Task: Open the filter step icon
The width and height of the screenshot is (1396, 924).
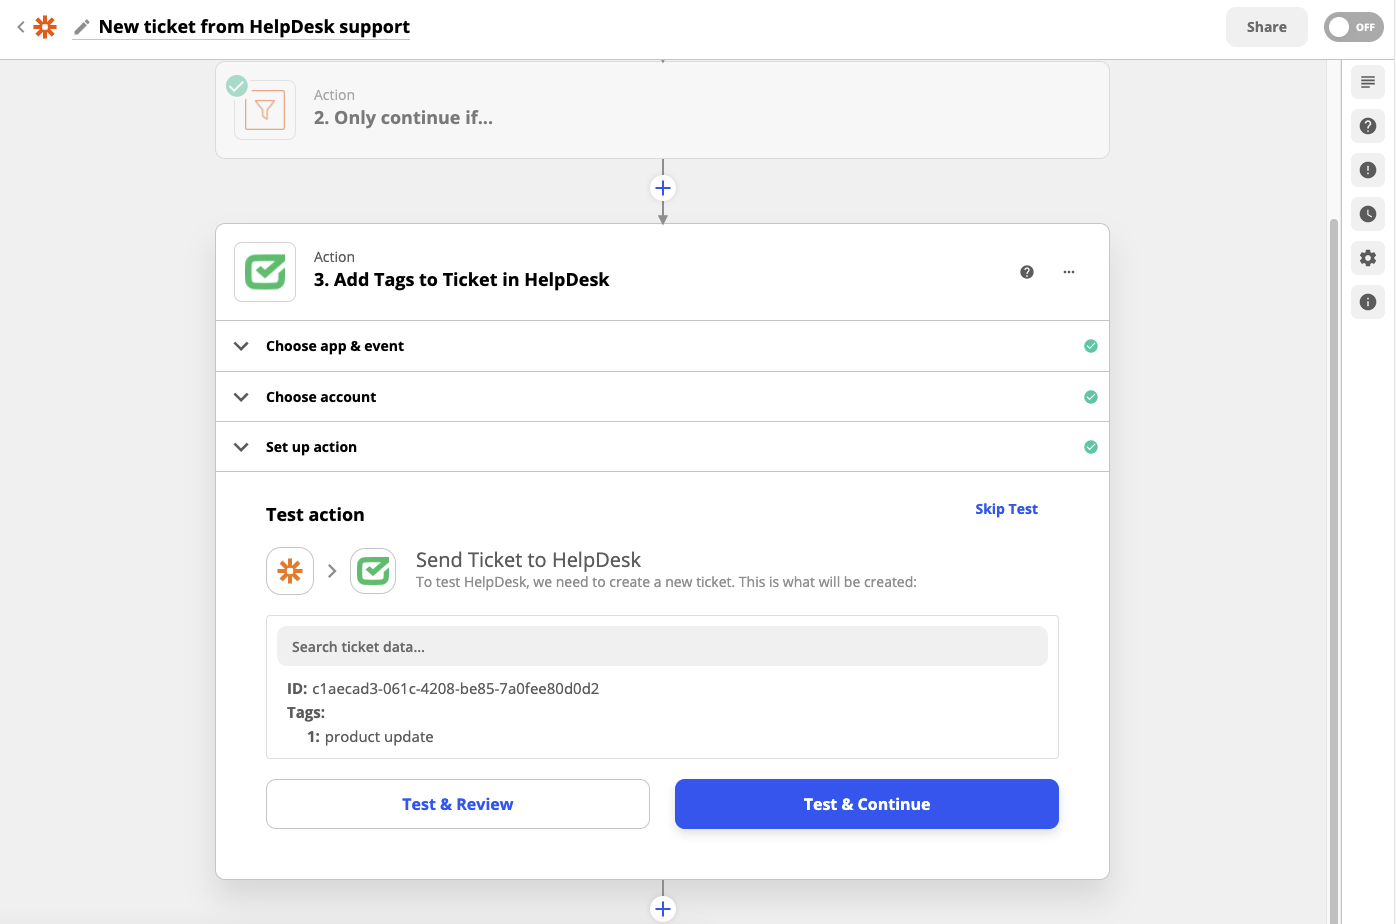Action: click(265, 110)
